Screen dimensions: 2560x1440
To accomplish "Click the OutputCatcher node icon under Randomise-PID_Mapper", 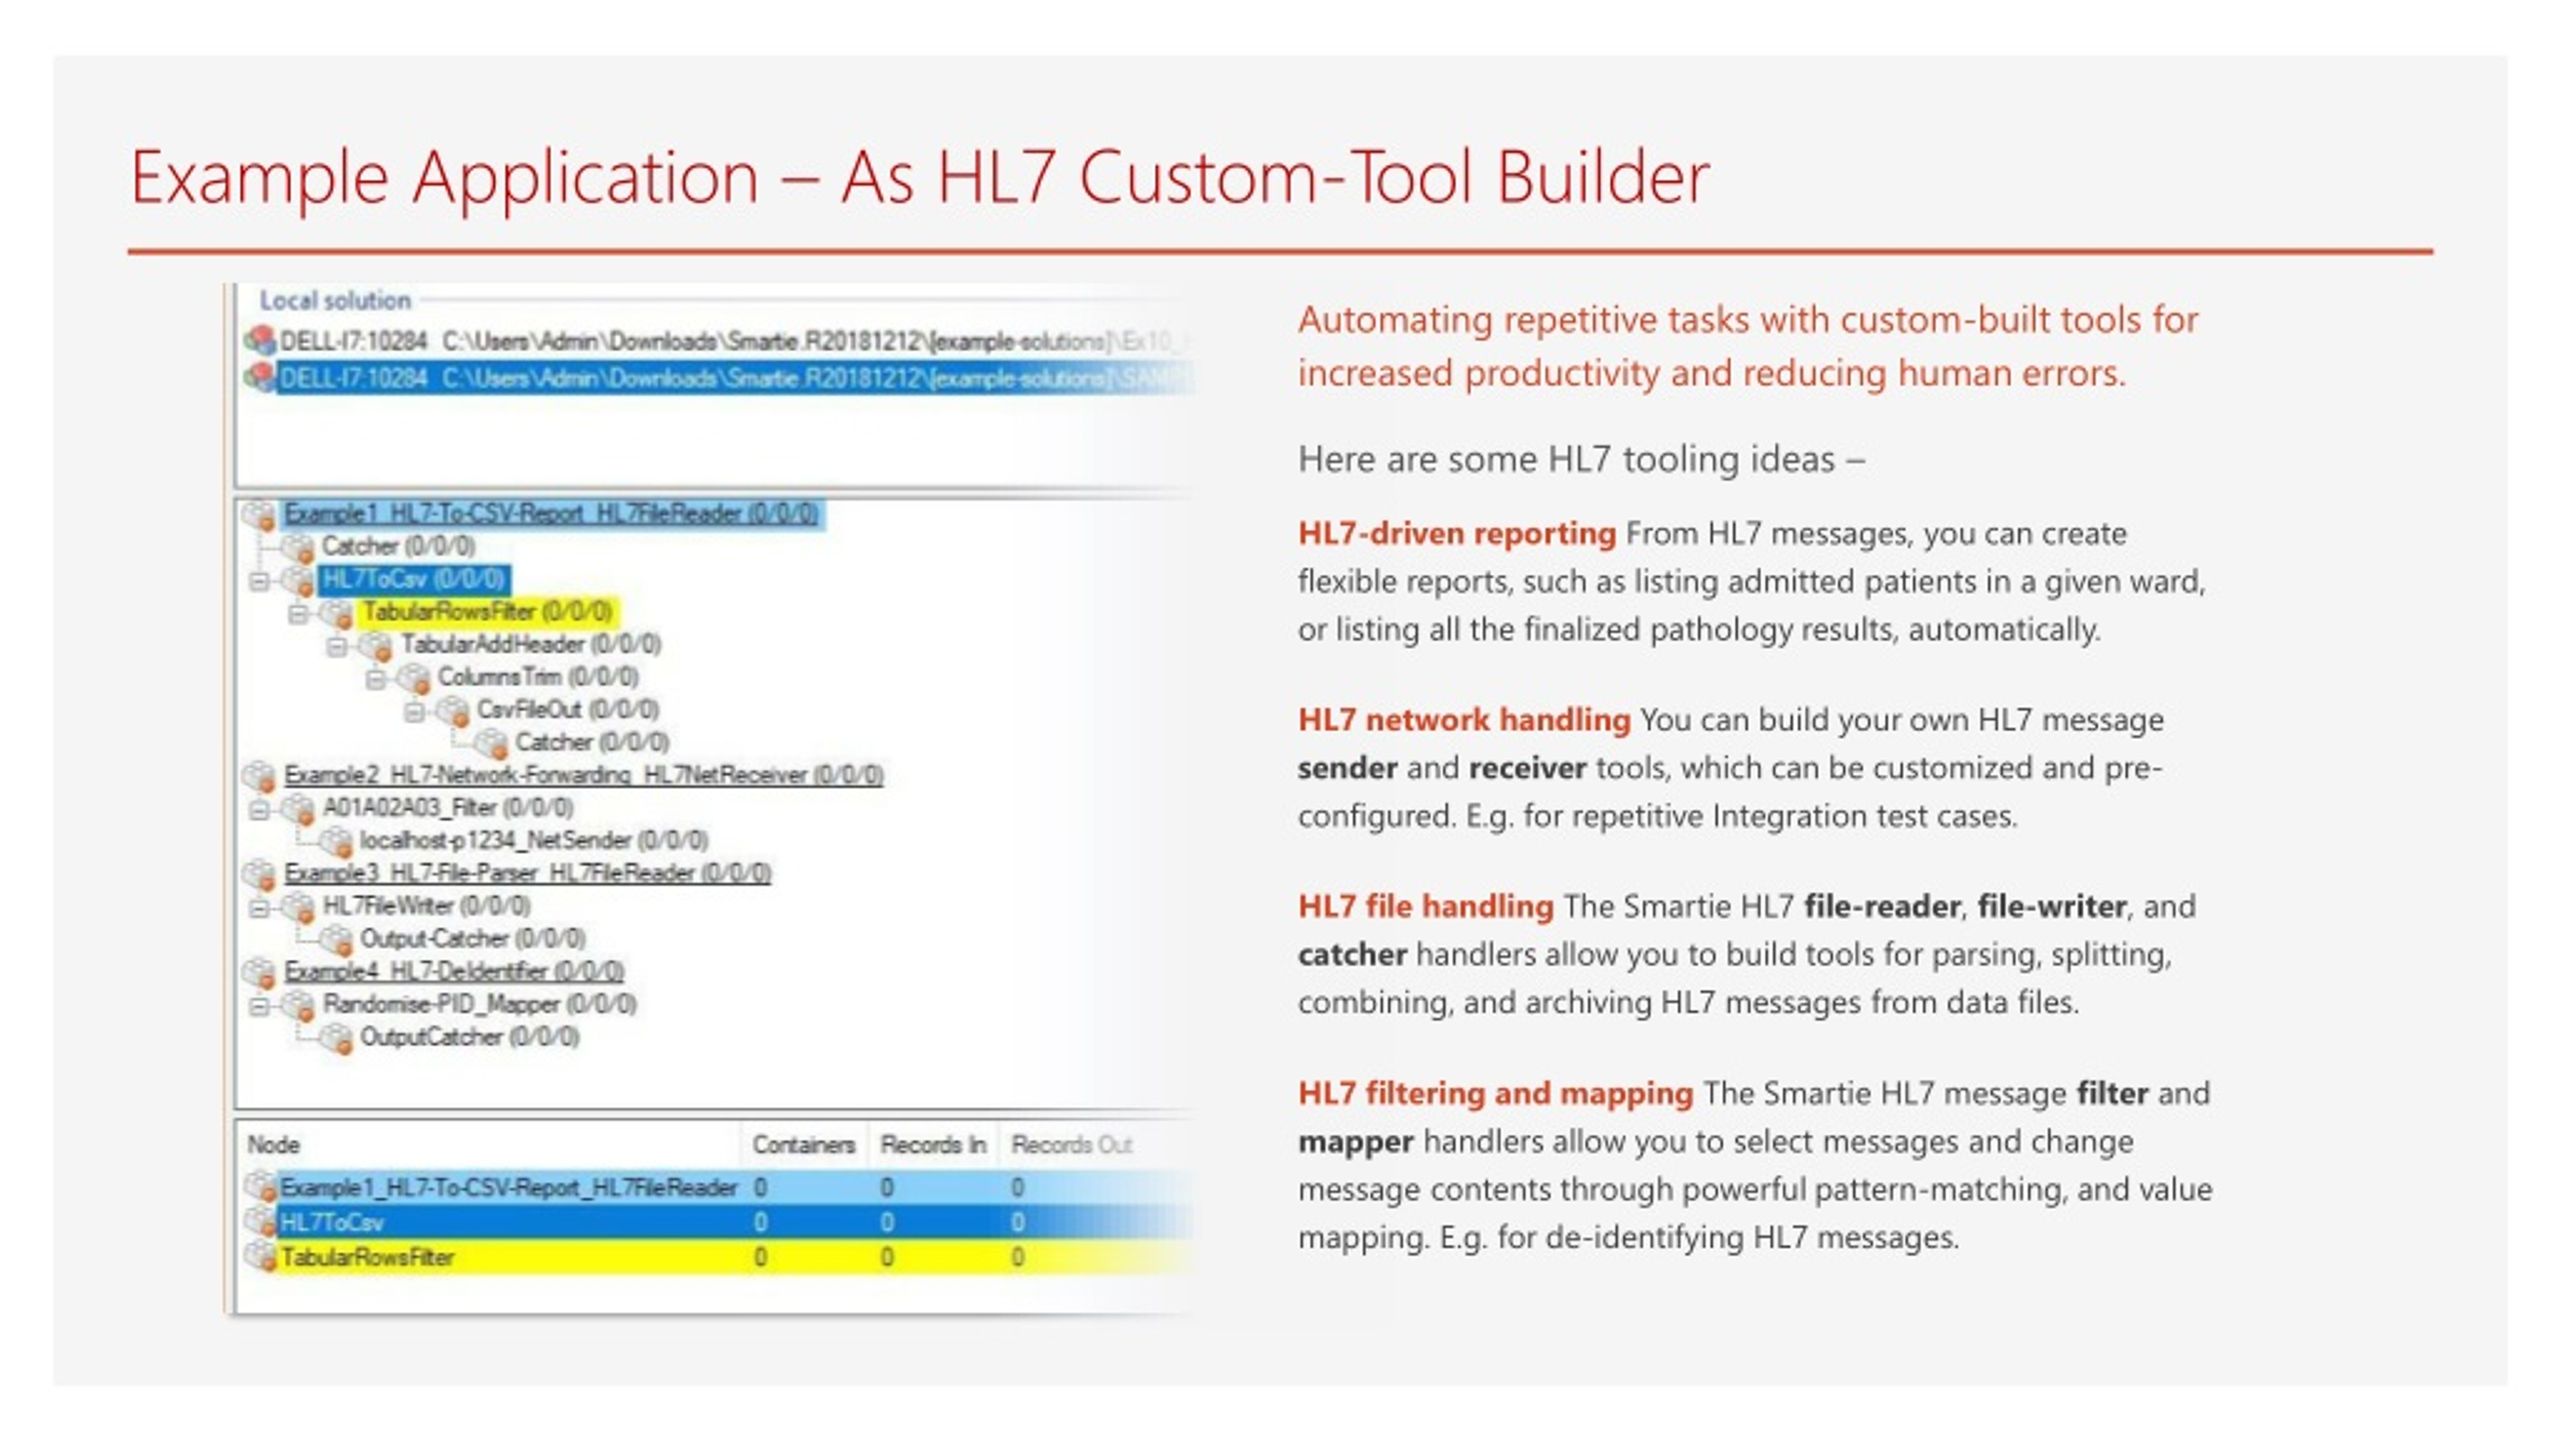I will click(x=336, y=1038).
